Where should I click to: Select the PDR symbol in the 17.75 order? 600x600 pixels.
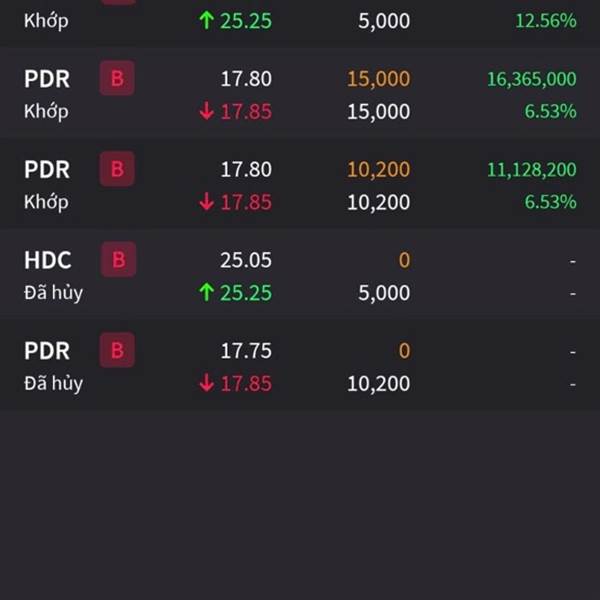(47, 351)
